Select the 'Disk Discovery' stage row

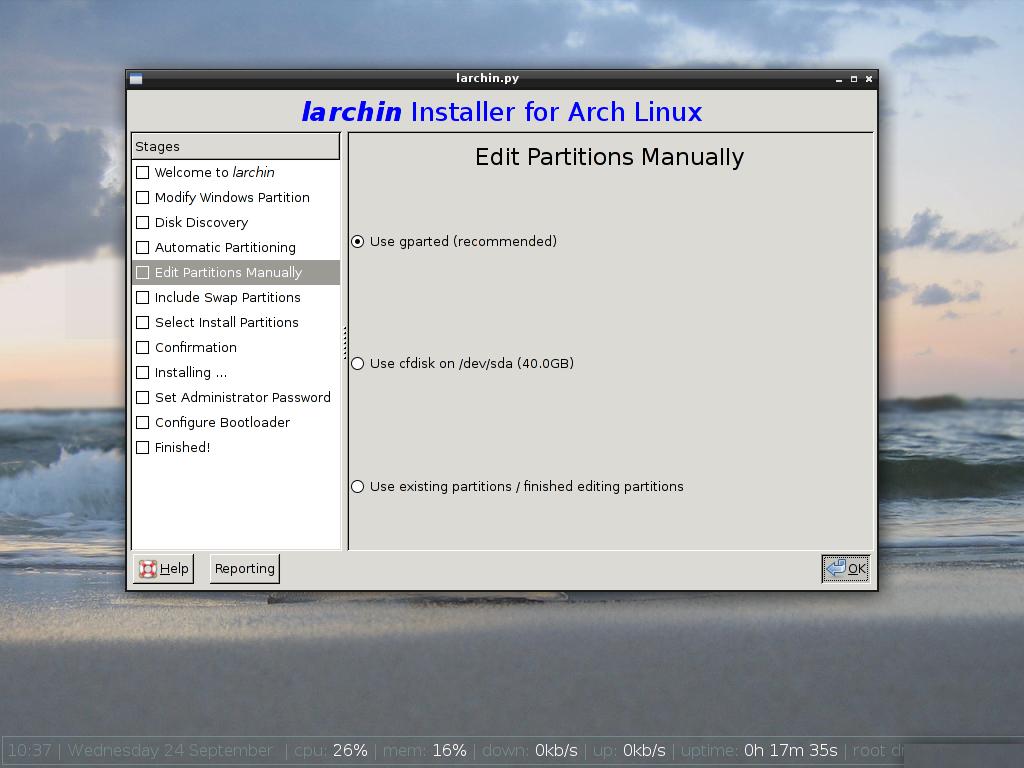click(236, 223)
